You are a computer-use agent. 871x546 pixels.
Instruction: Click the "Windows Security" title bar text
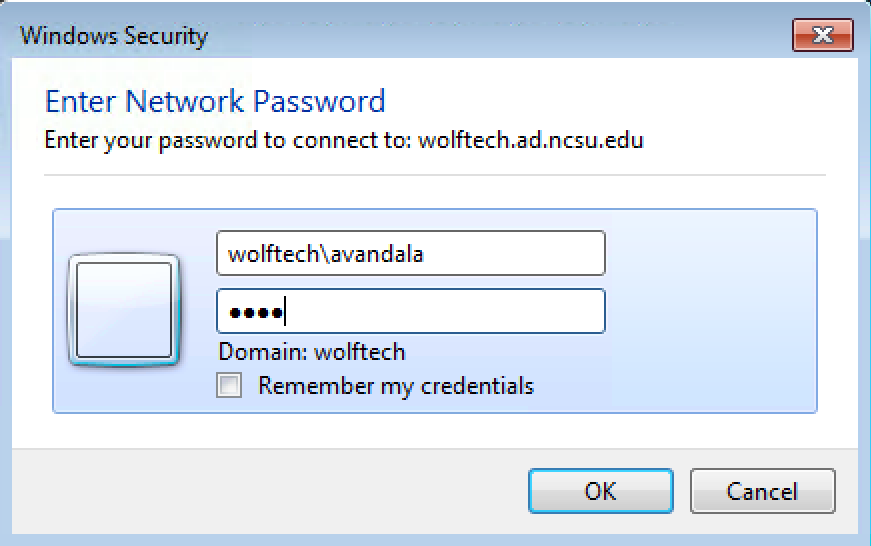coord(114,36)
